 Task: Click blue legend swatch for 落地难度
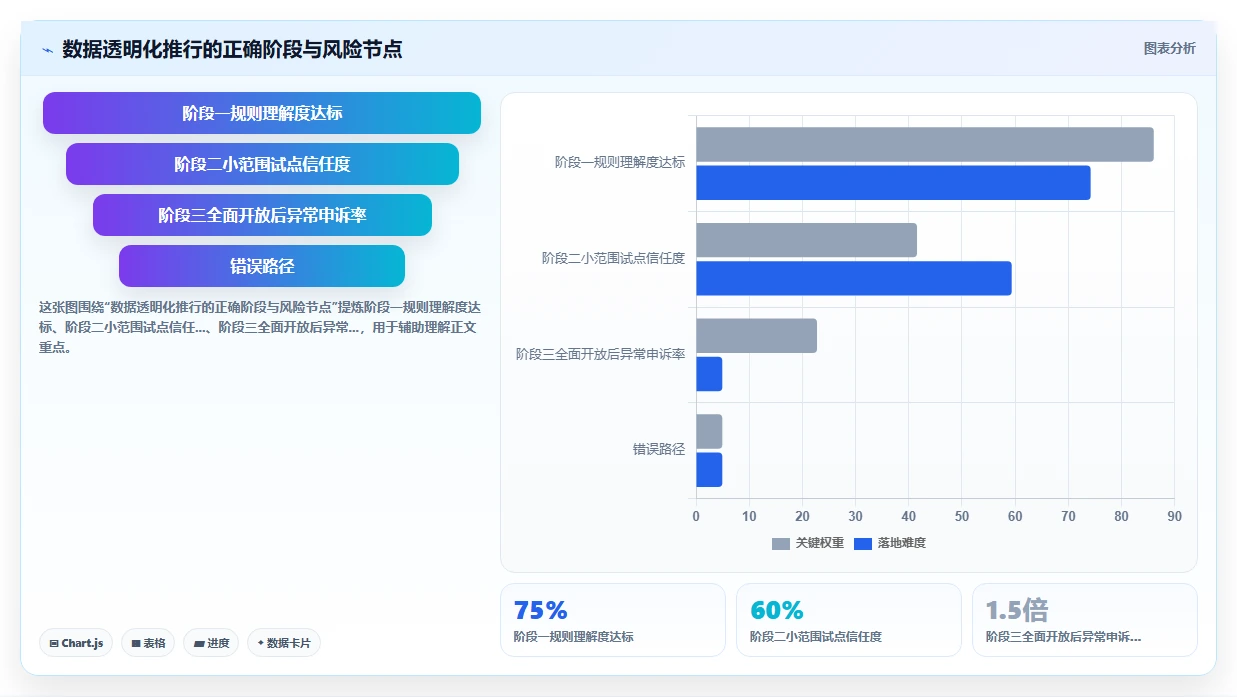863,544
